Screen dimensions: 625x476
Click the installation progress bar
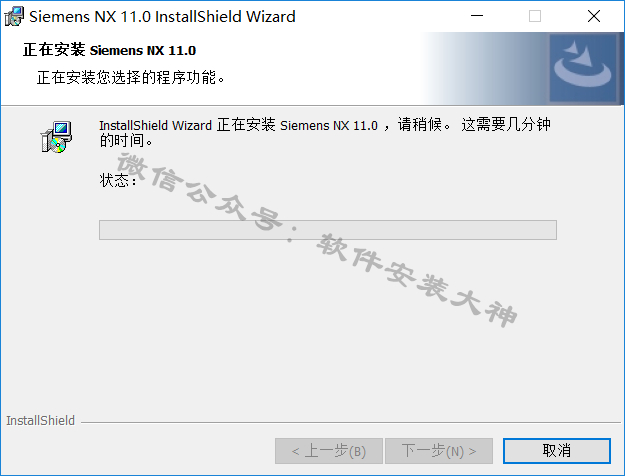pos(328,230)
